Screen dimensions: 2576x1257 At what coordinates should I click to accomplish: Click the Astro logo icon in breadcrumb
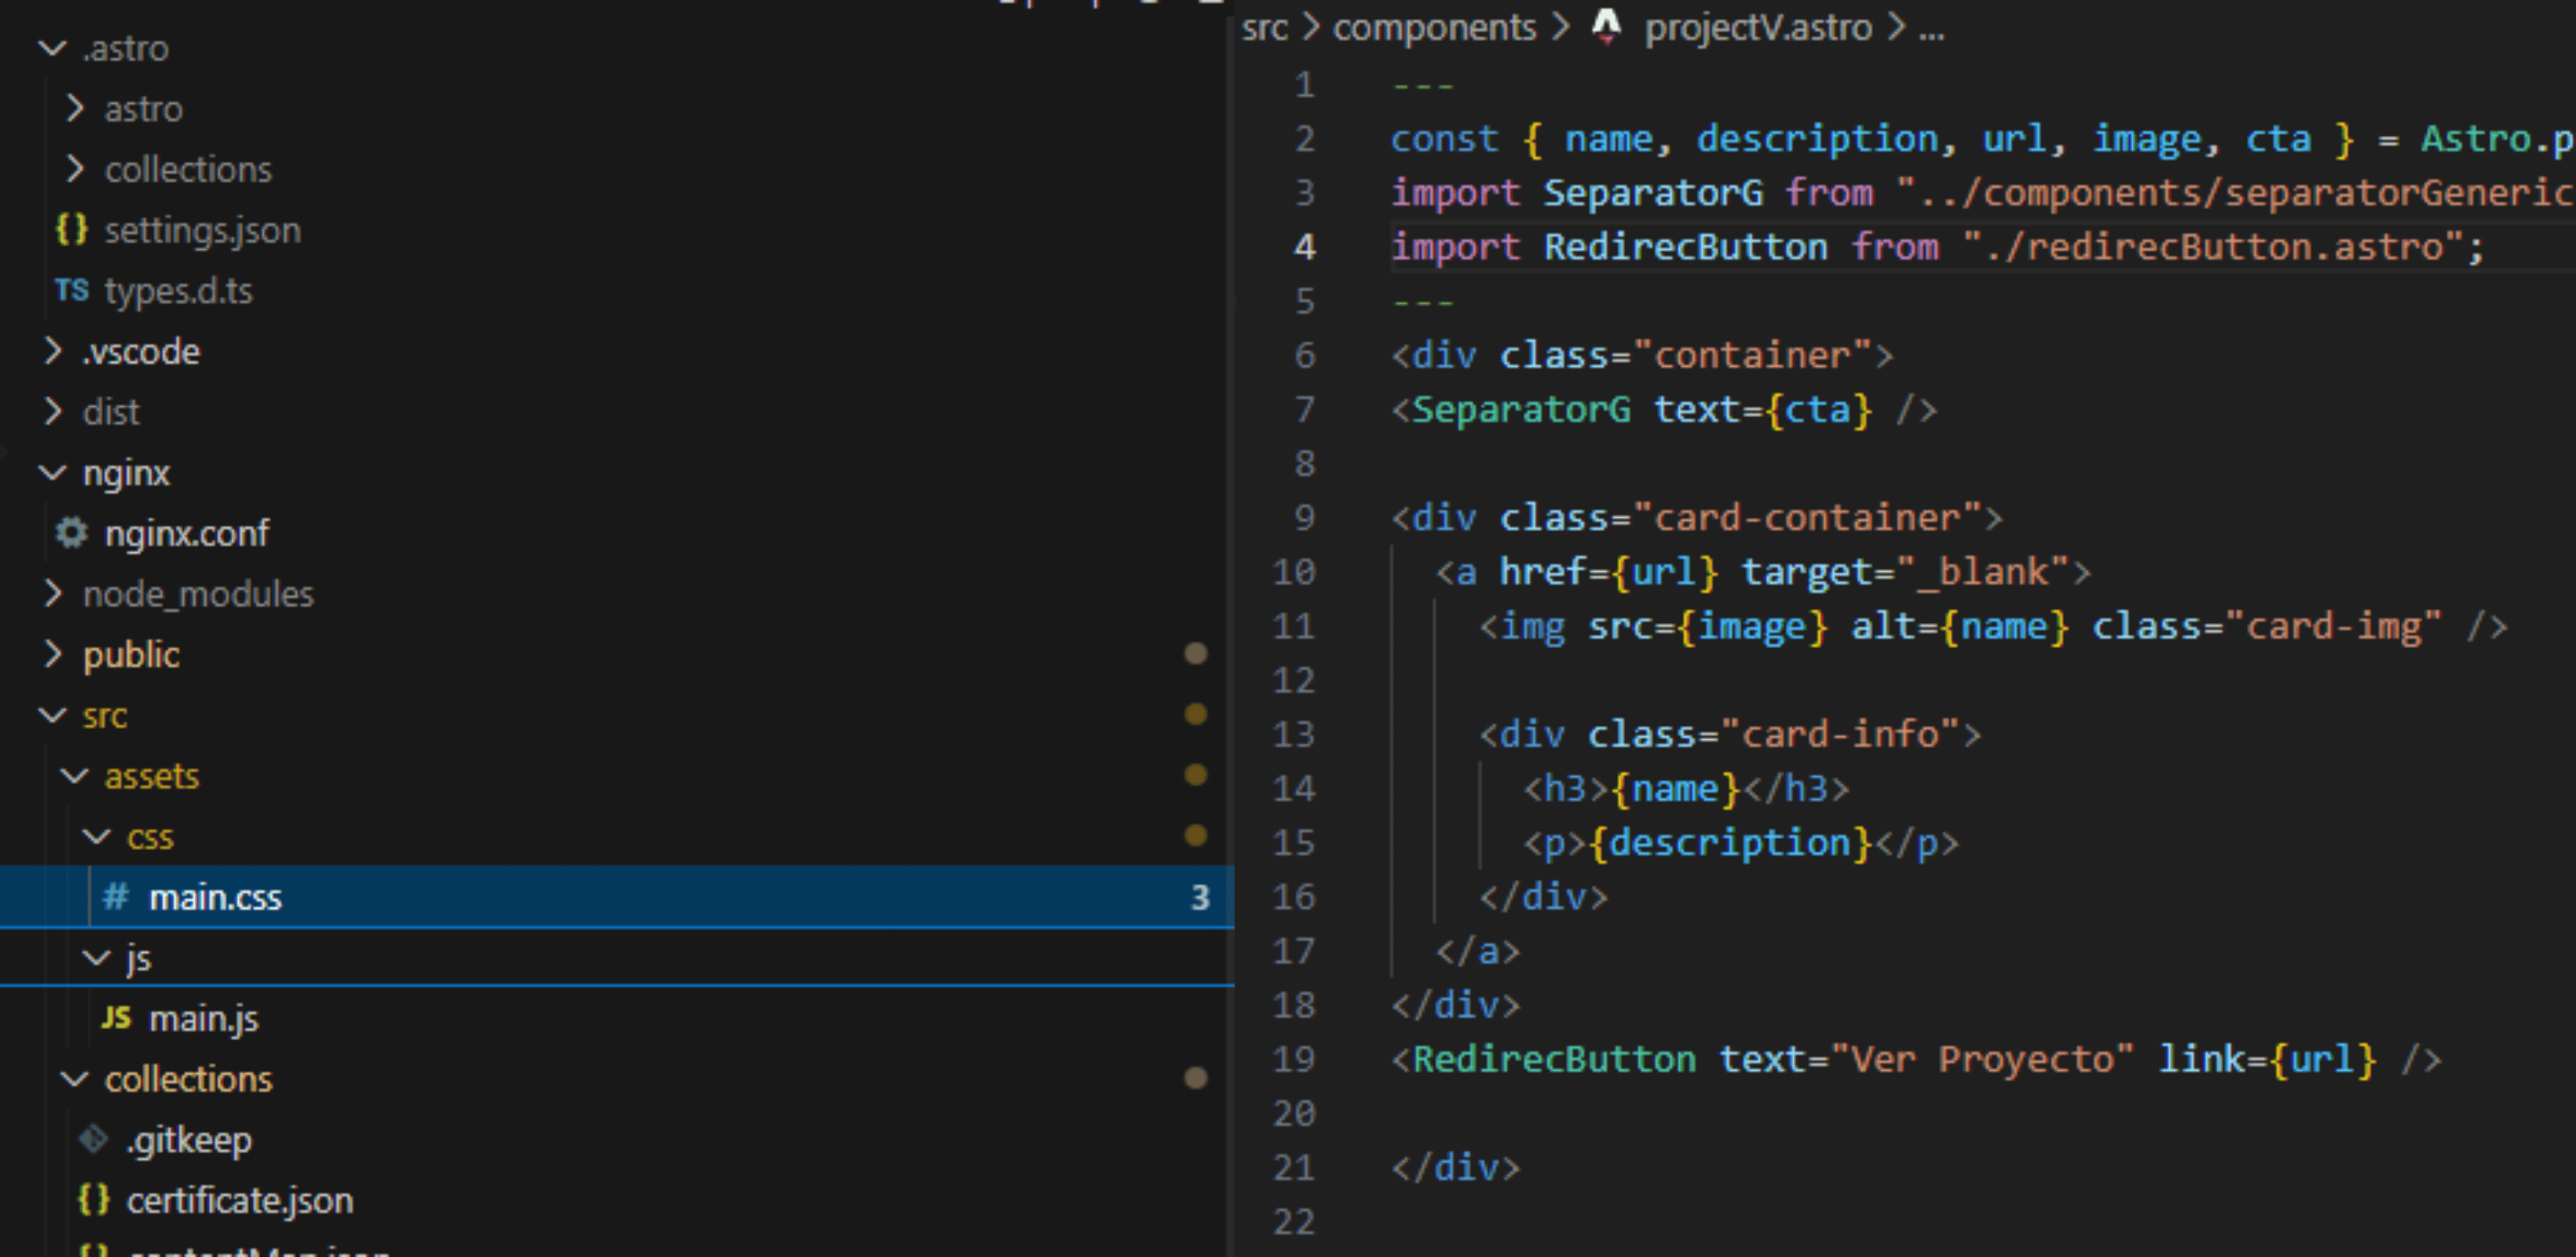[1606, 26]
